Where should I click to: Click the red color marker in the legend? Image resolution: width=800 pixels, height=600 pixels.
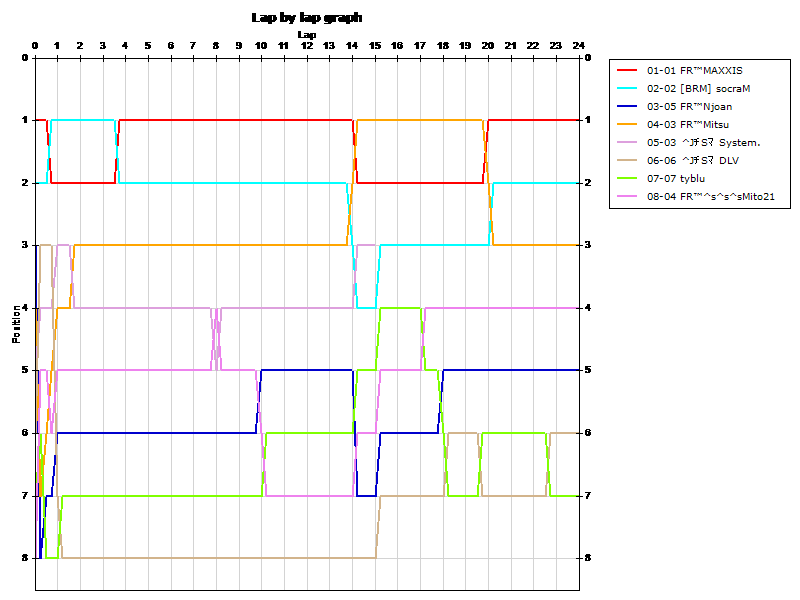tap(625, 70)
